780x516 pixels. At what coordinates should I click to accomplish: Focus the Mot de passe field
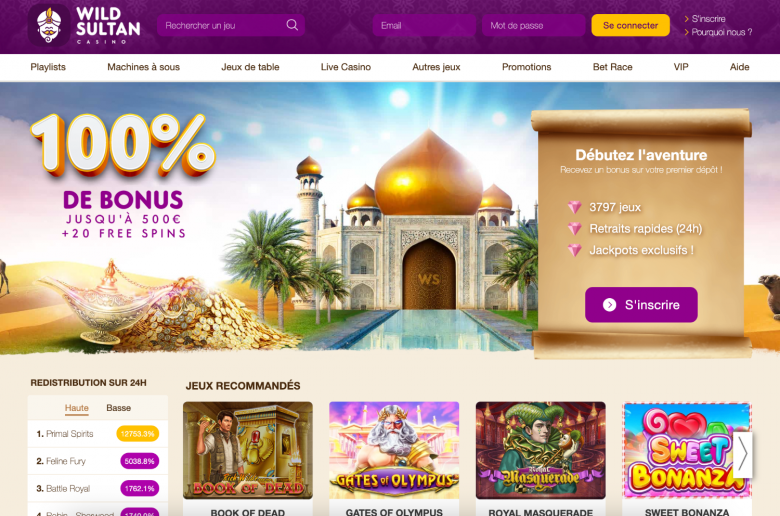(533, 25)
